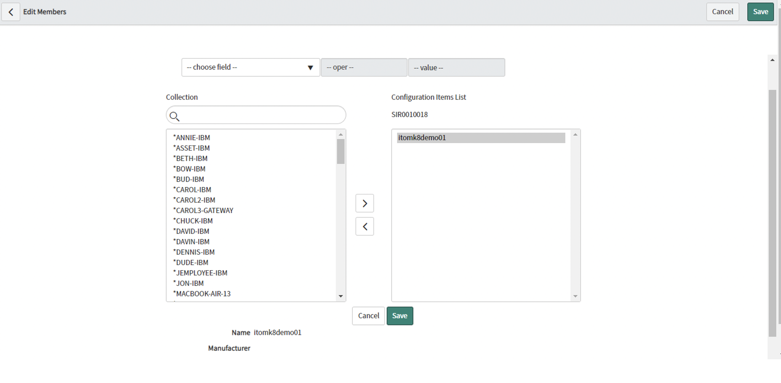Select *DAVID-IBM in the Collection list

[191, 231]
